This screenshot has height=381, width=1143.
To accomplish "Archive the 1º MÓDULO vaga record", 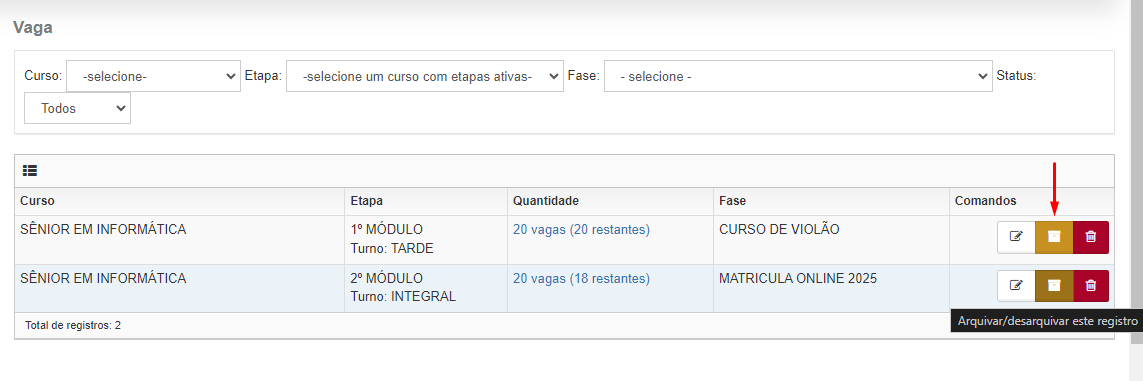I will tap(1054, 237).
